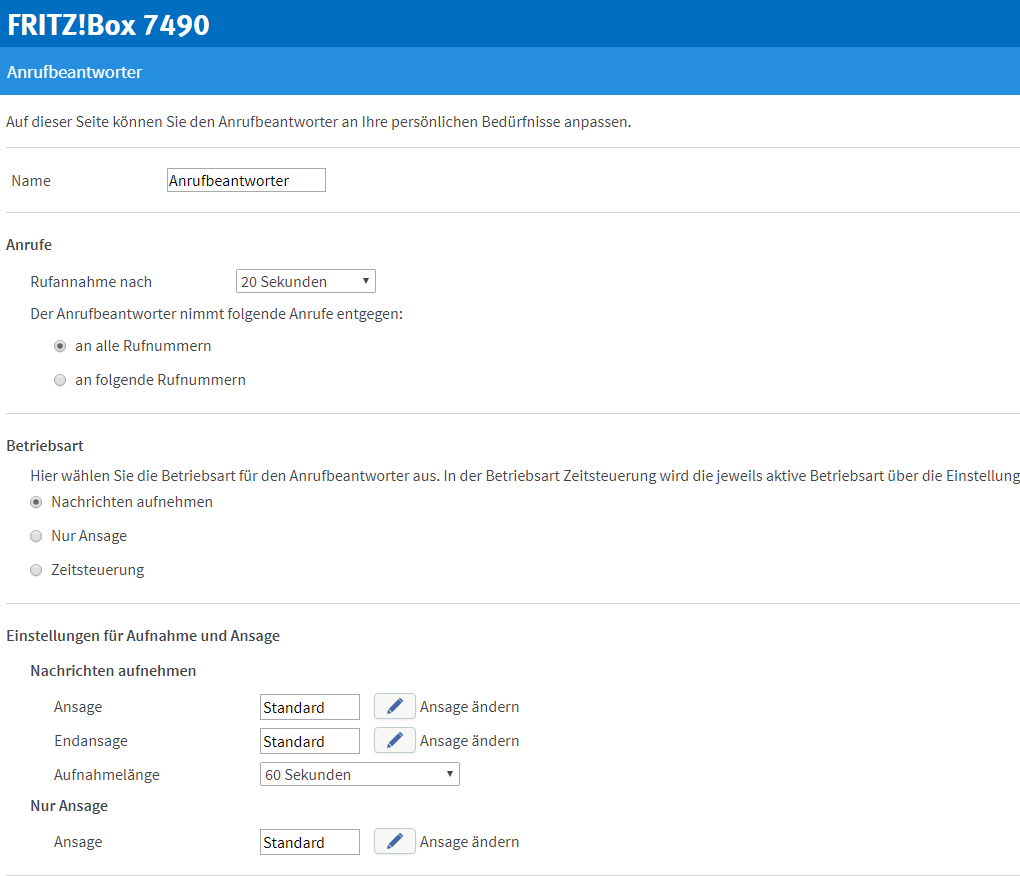
Task: Click the 'Nachrichten aufnehmen' subsection heading
Action: click(113, 670)
